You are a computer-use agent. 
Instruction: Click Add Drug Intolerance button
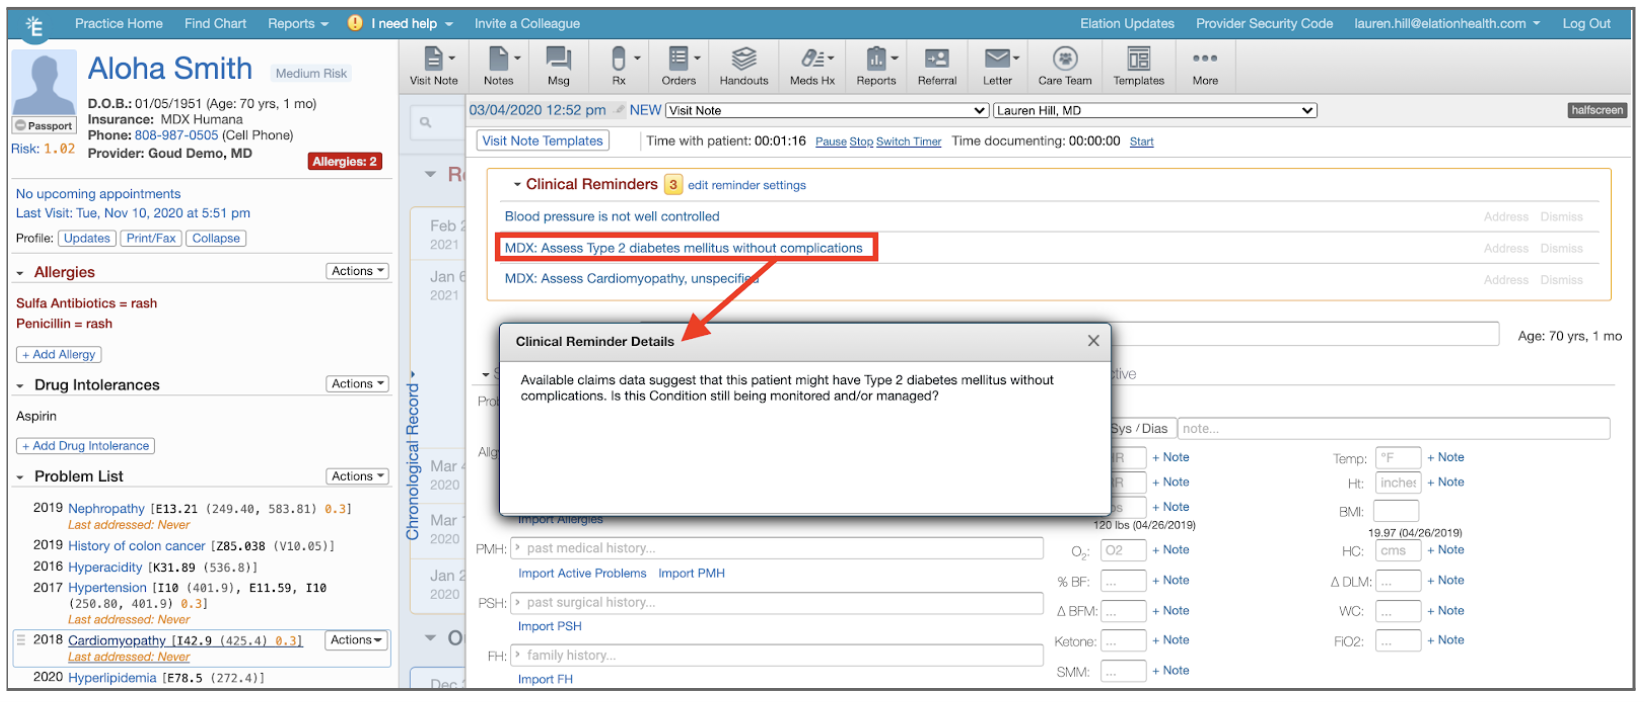[x=85, y=446]
